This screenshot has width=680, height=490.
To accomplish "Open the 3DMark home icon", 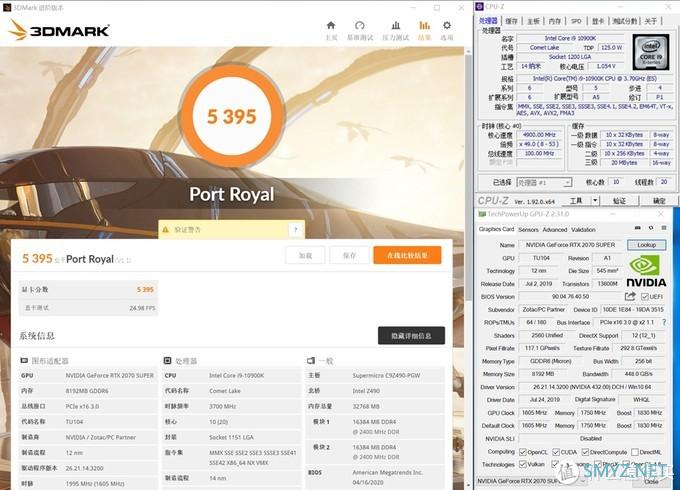I will [331, 25].
